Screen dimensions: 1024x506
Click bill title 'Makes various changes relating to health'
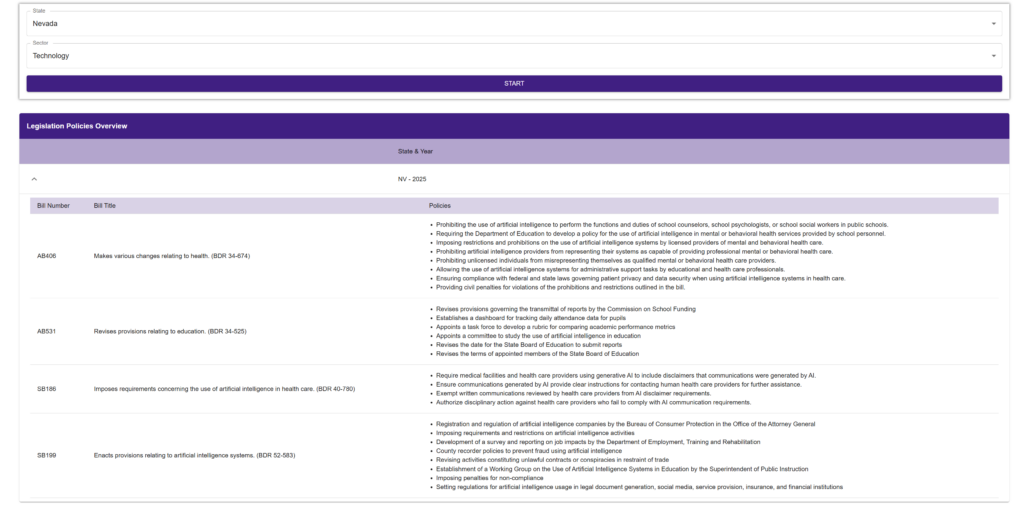pyautogui.click(x=171, y=256)
